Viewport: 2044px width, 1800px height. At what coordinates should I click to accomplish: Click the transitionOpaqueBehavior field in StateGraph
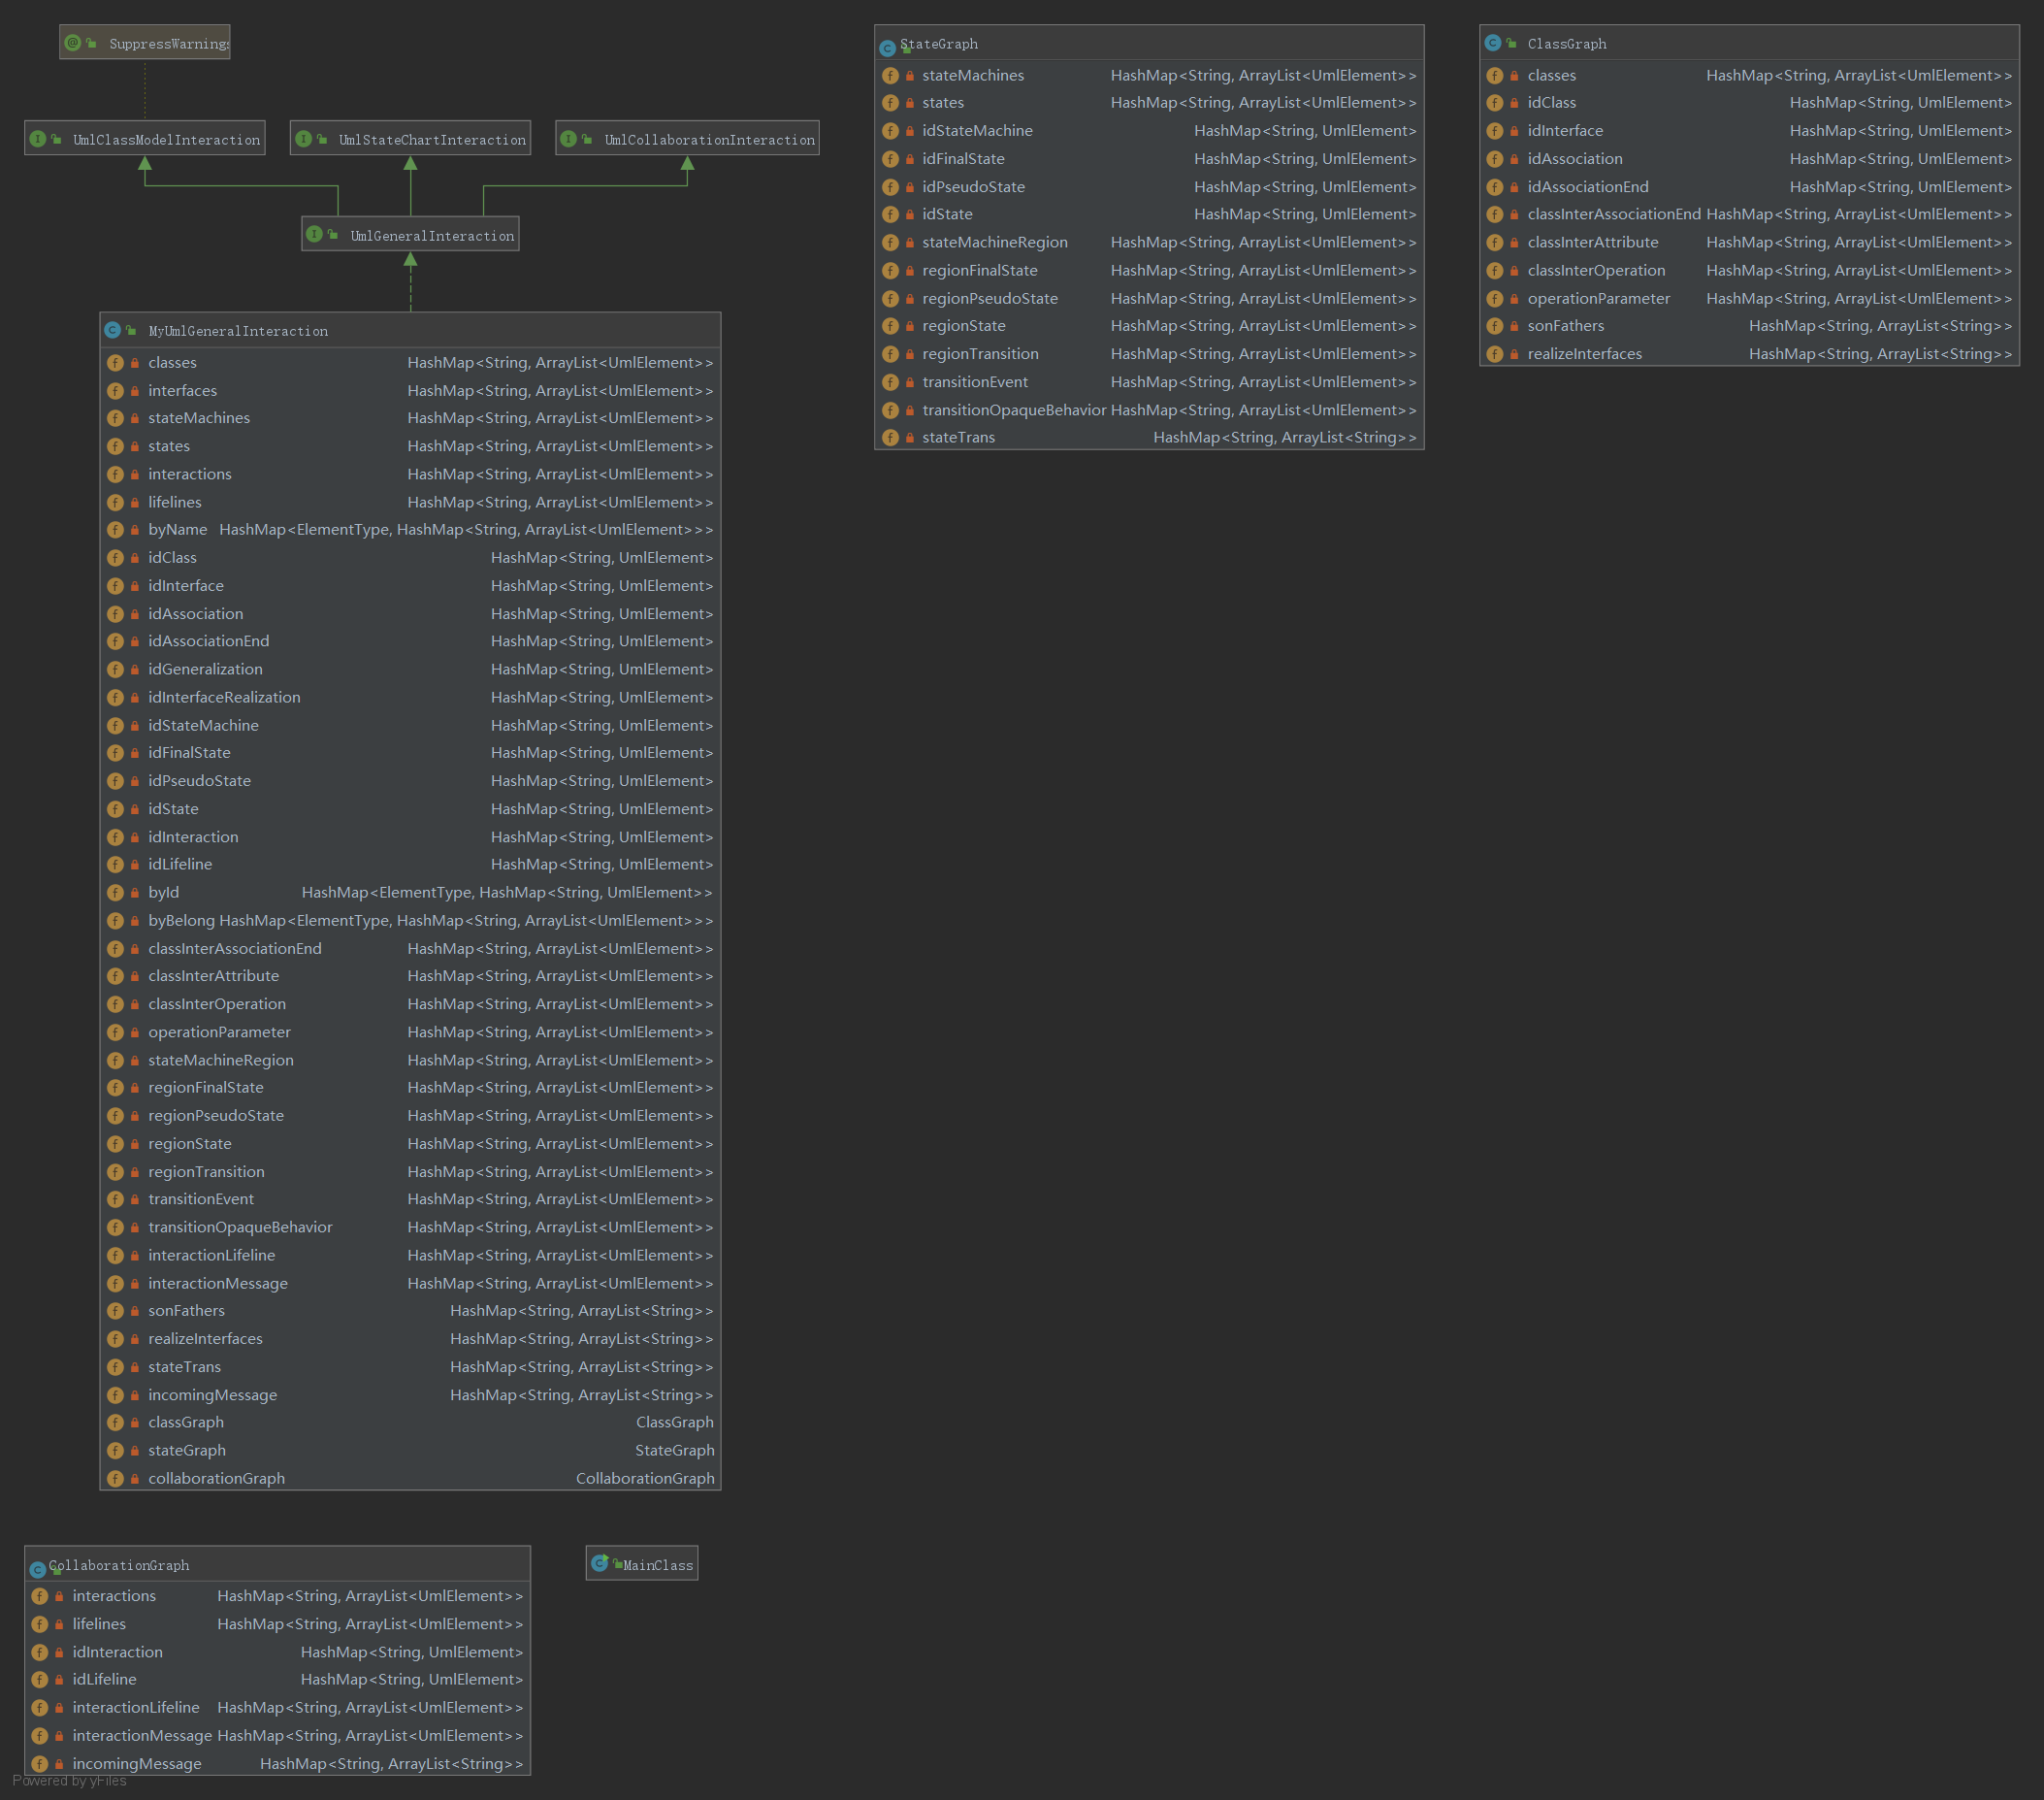click(1013, 410)
